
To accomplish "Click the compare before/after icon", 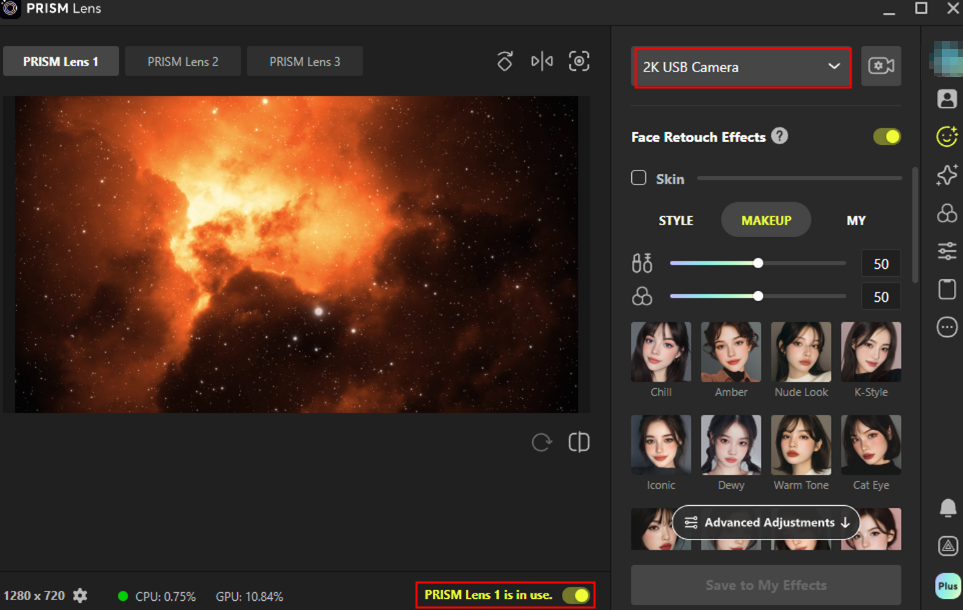I will pyautogui.click(x=579, y=443).
